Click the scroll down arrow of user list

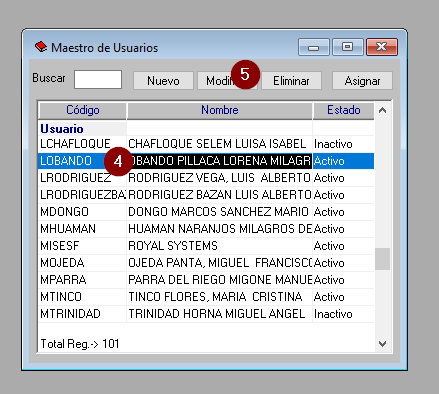pyautogui.click(x=382, y=343)
